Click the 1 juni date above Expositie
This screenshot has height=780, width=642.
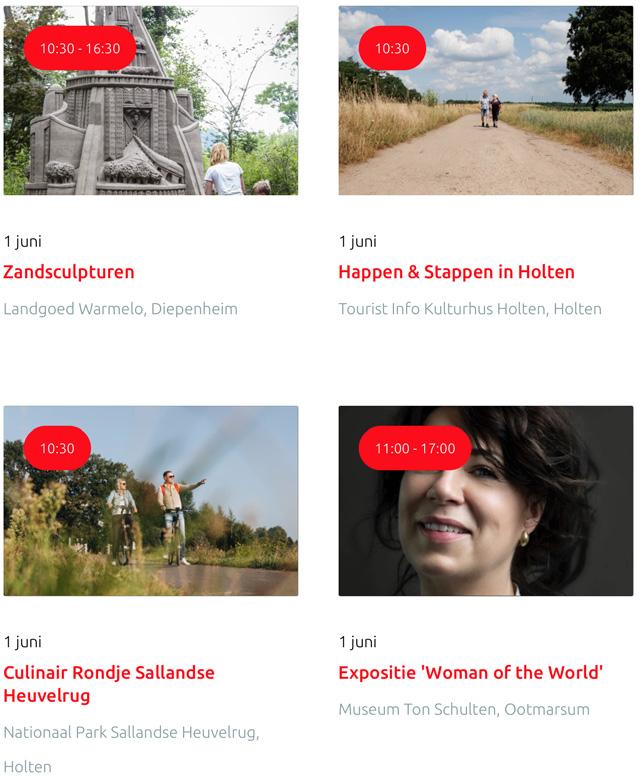[358, 642]
